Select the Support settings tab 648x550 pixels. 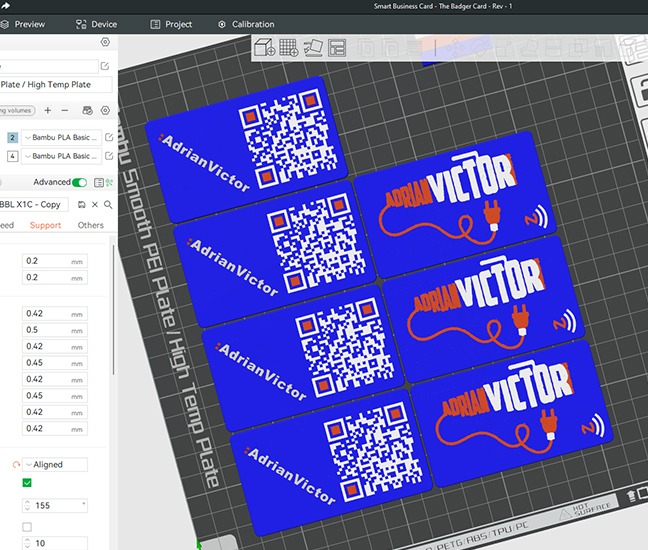45,225
